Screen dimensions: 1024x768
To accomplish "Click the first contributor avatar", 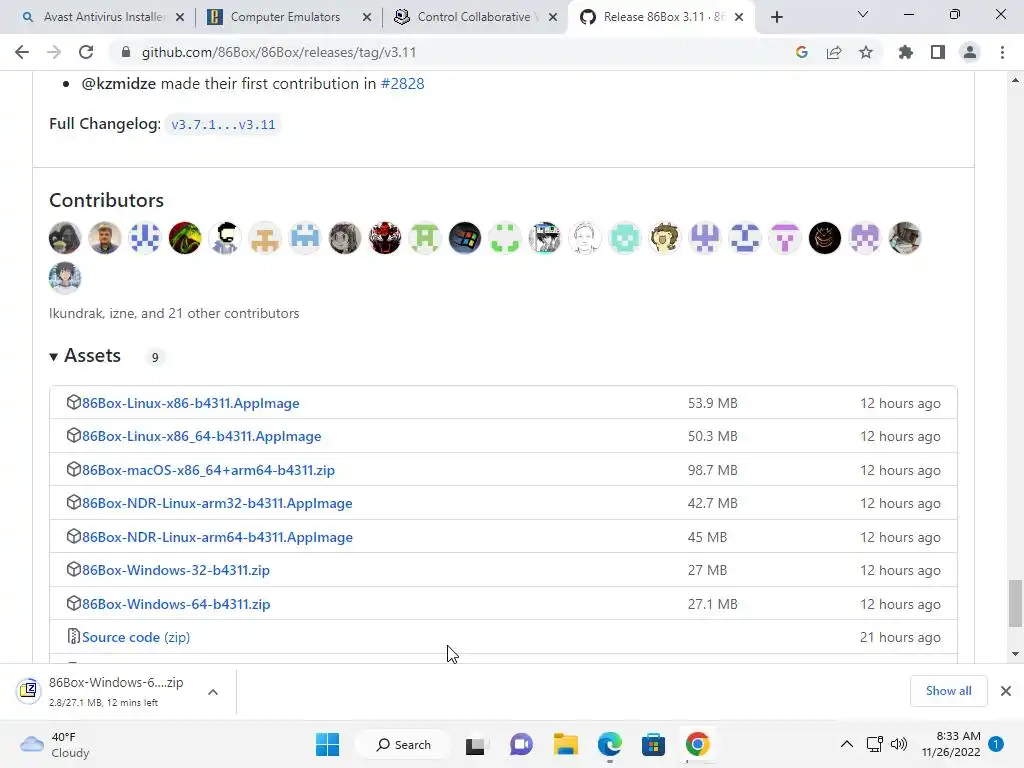I will click(x=65, y=238).
